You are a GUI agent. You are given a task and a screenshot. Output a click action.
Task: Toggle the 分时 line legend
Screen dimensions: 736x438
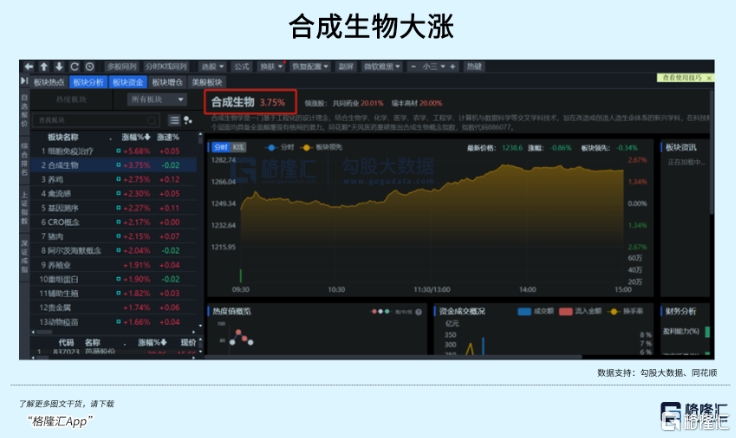[x=280, y=147]
